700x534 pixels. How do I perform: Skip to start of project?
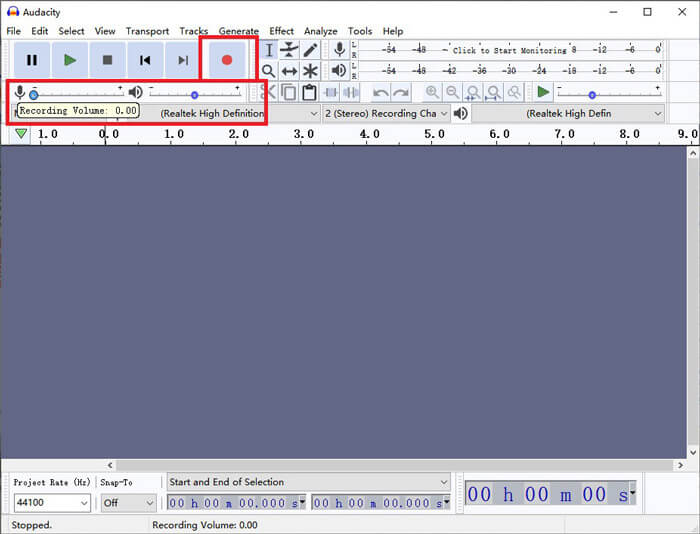[x=145, y=60]
